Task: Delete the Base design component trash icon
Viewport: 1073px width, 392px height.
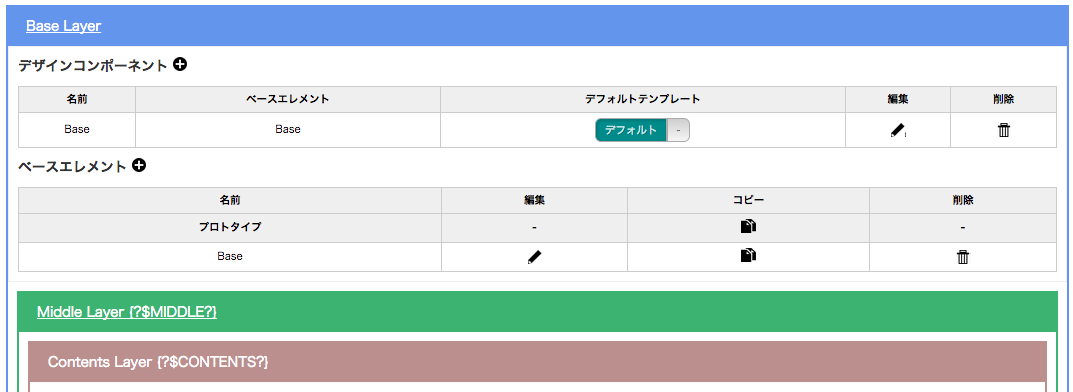Action: point(1003,130)
